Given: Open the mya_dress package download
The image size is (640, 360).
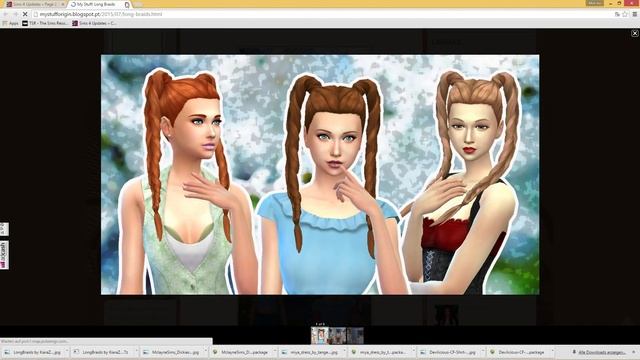Looking at the screenshot, I should 380,352.
